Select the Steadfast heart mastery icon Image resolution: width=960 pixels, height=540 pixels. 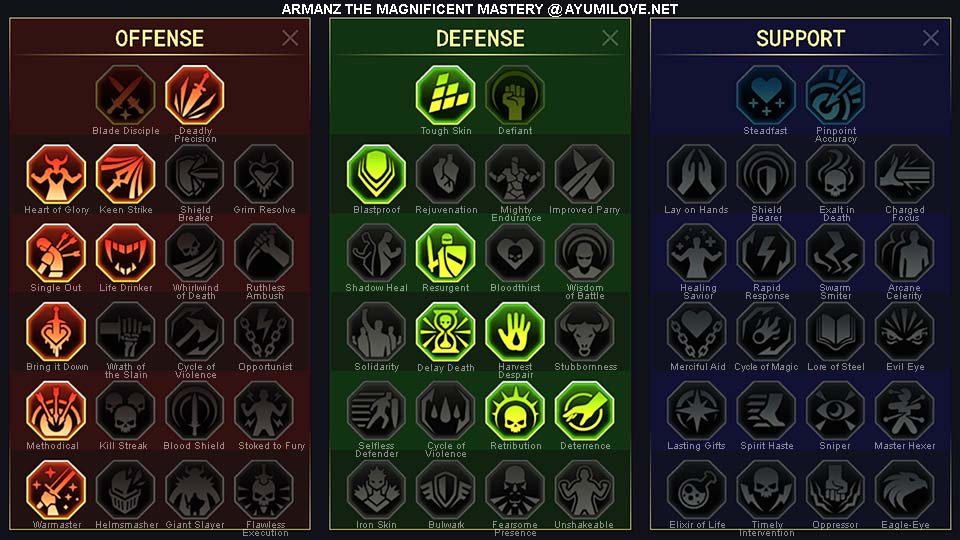[x=765, y=96]
